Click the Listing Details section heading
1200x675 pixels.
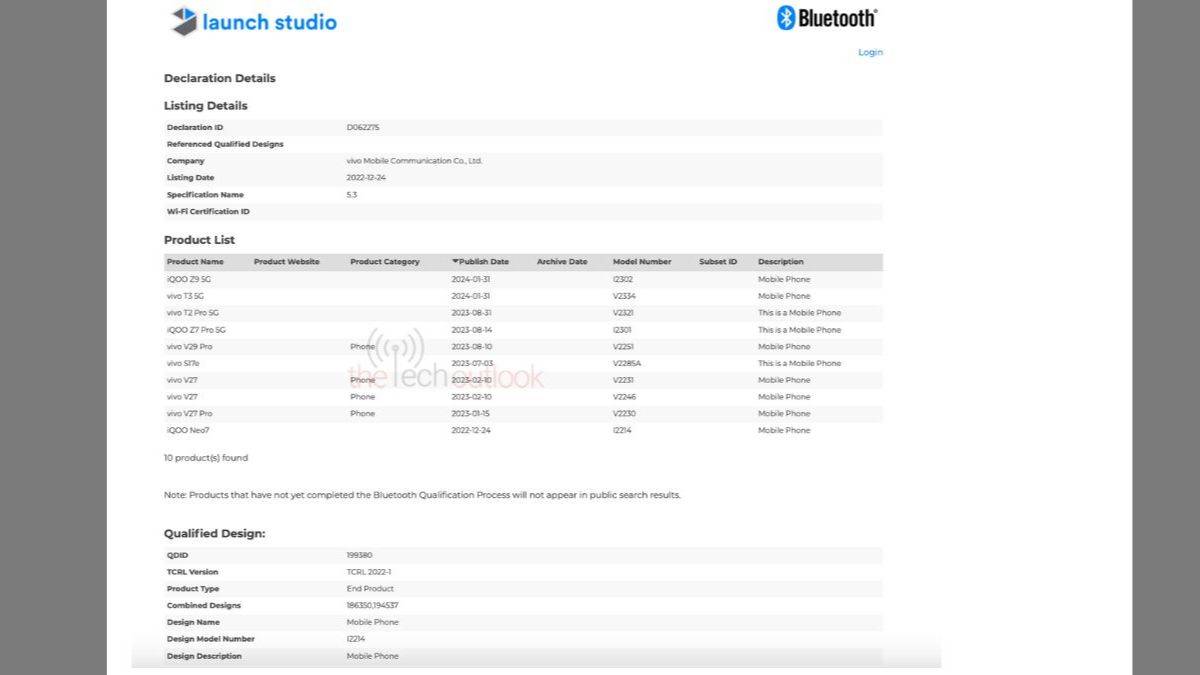(206, 105)
